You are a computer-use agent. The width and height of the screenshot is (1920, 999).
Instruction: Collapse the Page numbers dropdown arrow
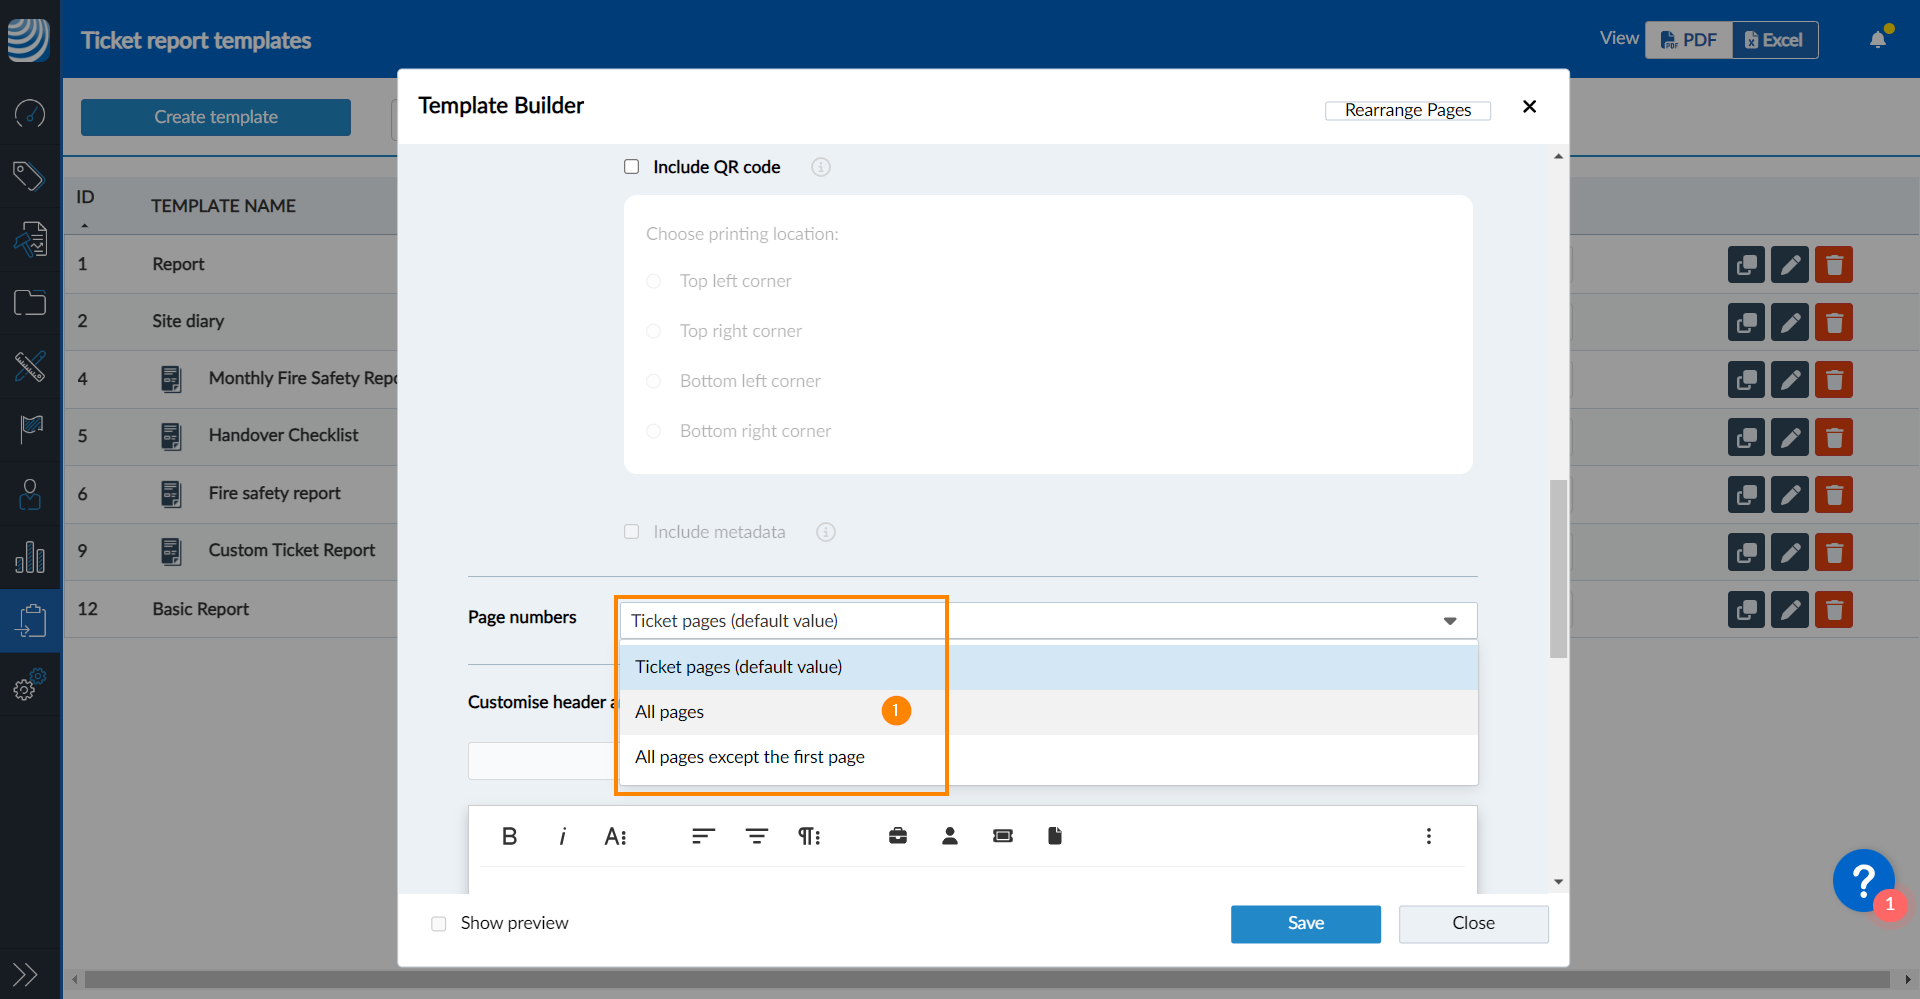pos(1450,621)
